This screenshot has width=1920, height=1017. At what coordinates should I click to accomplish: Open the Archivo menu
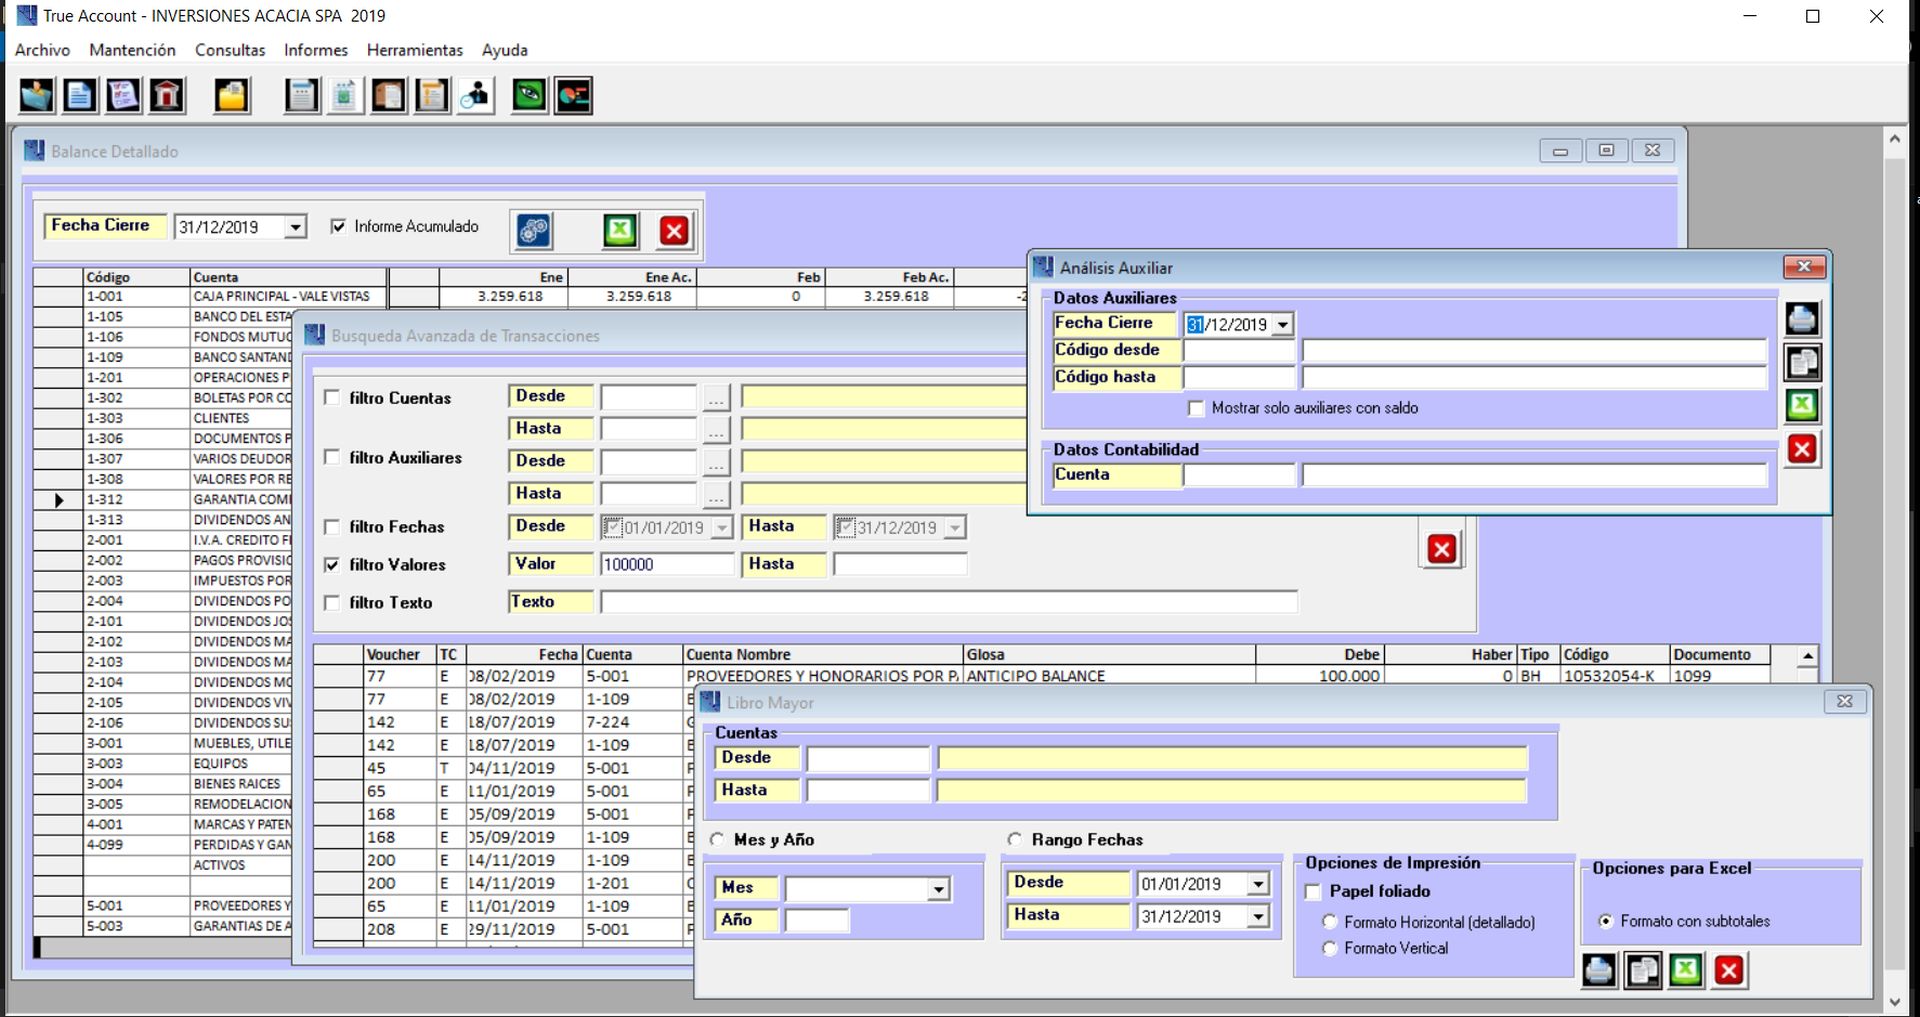[42, 50]
